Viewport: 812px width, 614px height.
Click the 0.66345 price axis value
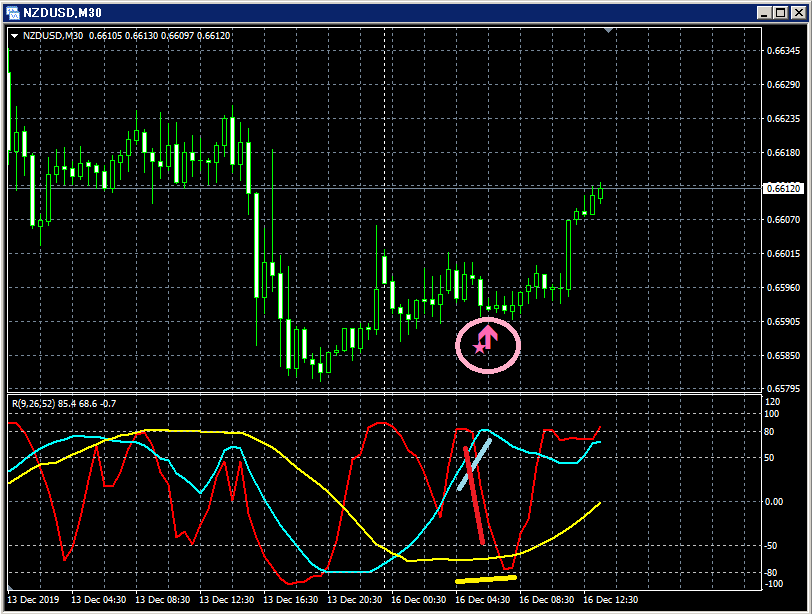tap(783, 51)
